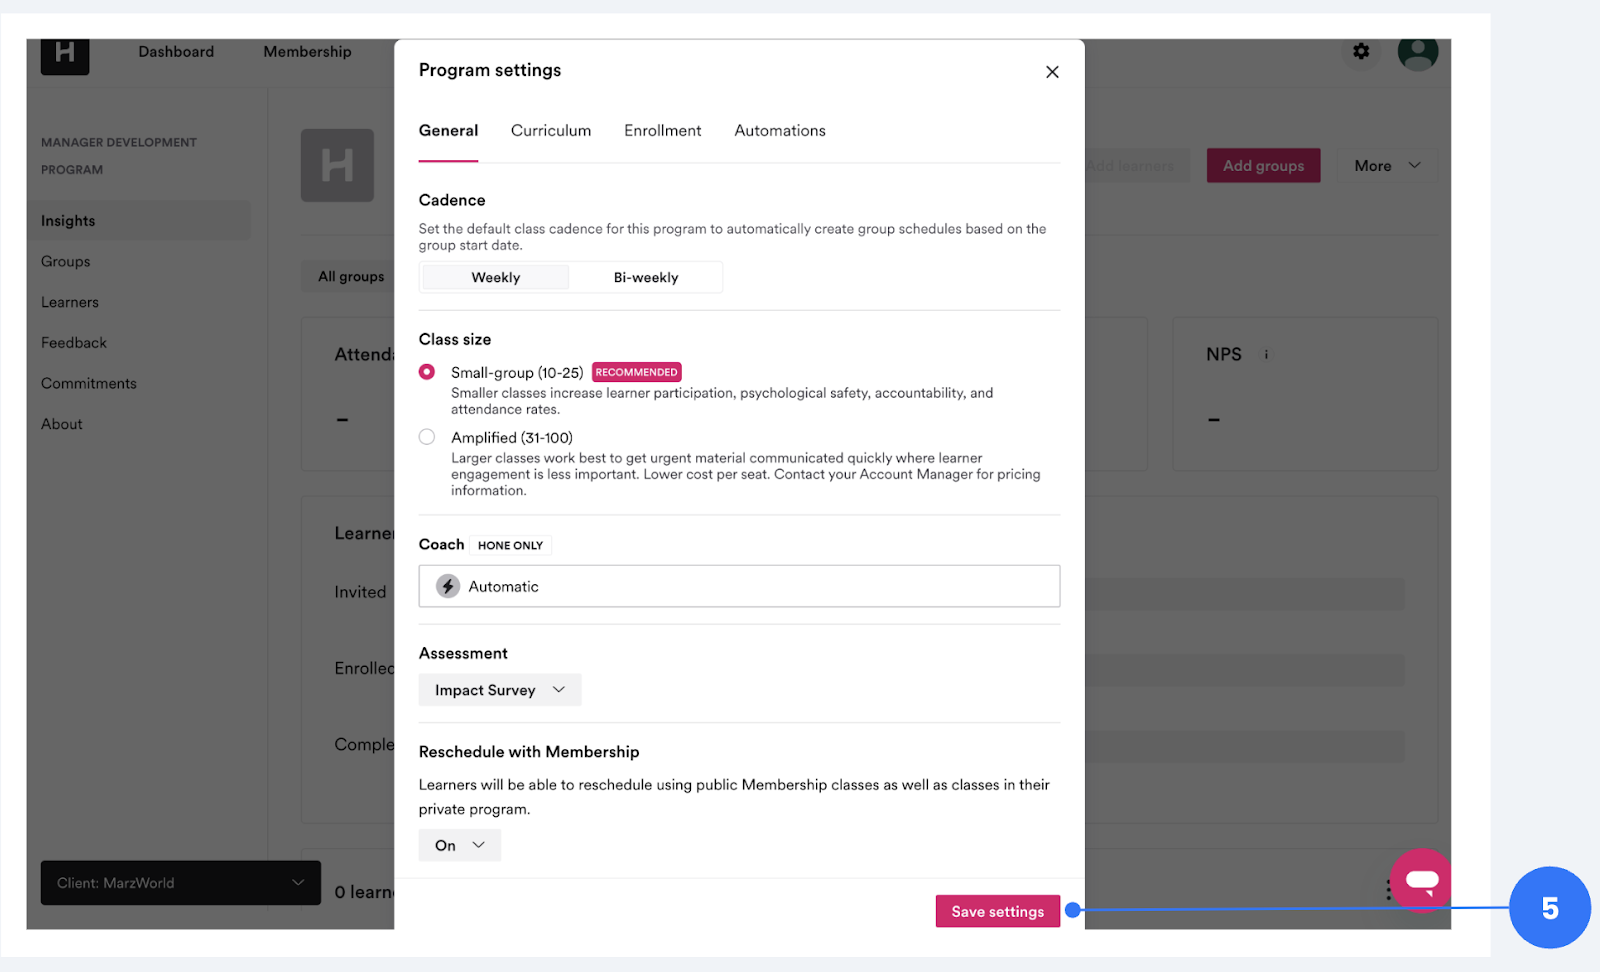Switch to the Curriculum tab

coord(551,130)
